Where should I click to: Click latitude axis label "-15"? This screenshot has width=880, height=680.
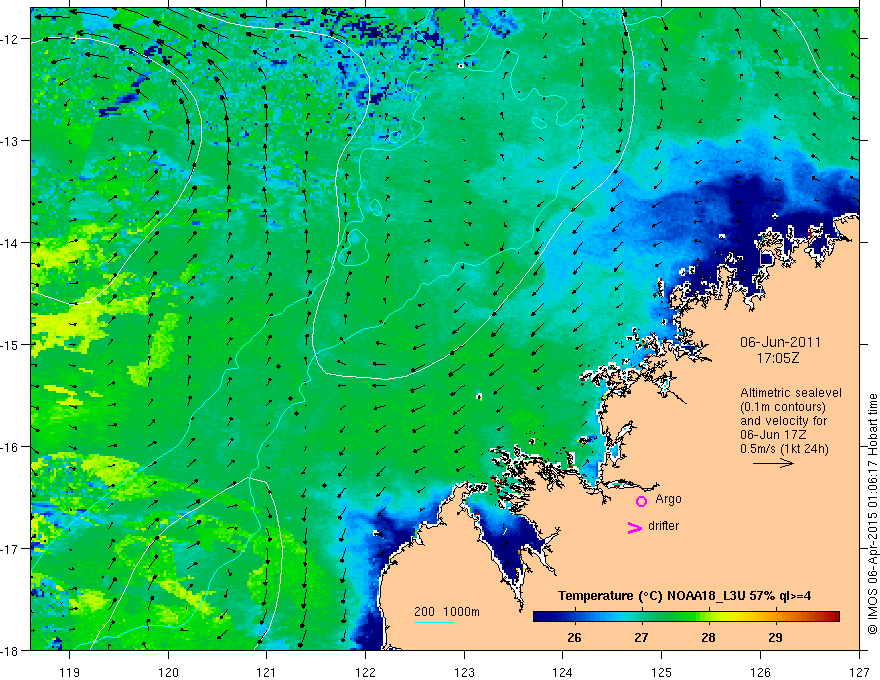click(11, 344)
